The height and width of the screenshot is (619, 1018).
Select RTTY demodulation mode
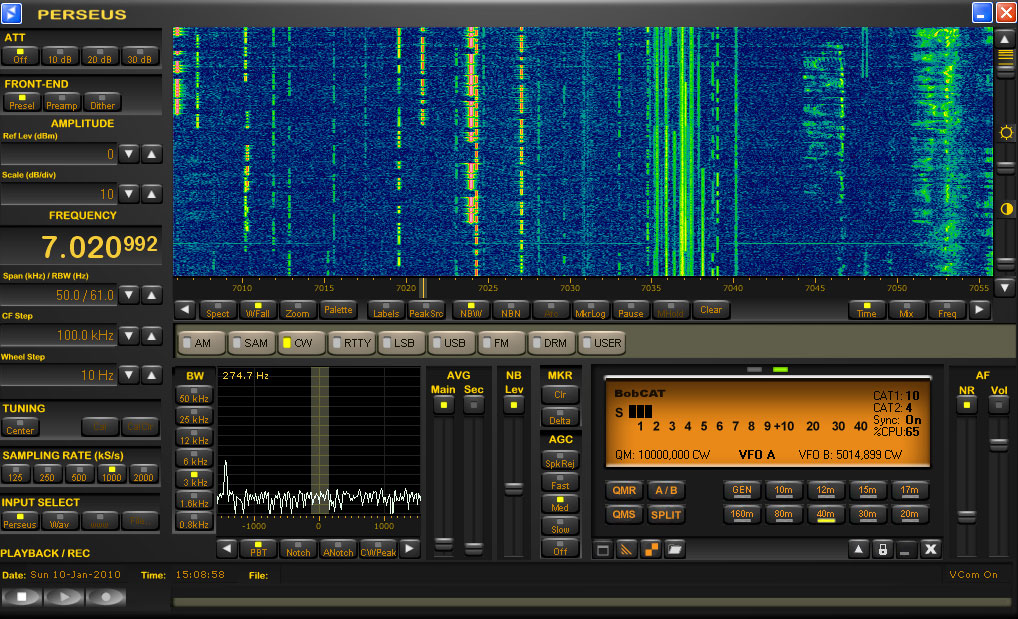point(352,343)
